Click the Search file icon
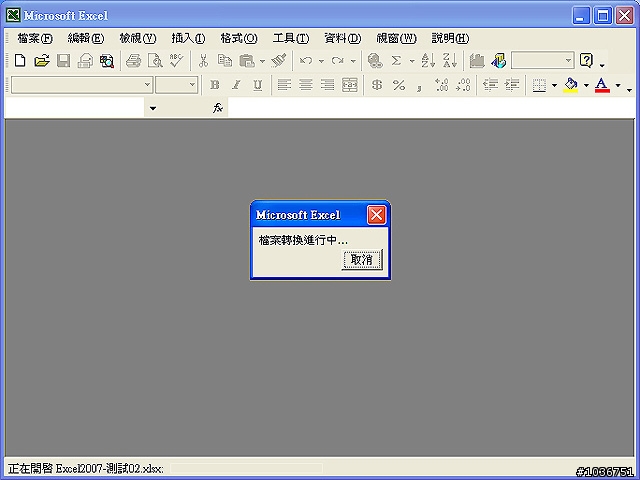The image size is (640, 480). [107, 61]
